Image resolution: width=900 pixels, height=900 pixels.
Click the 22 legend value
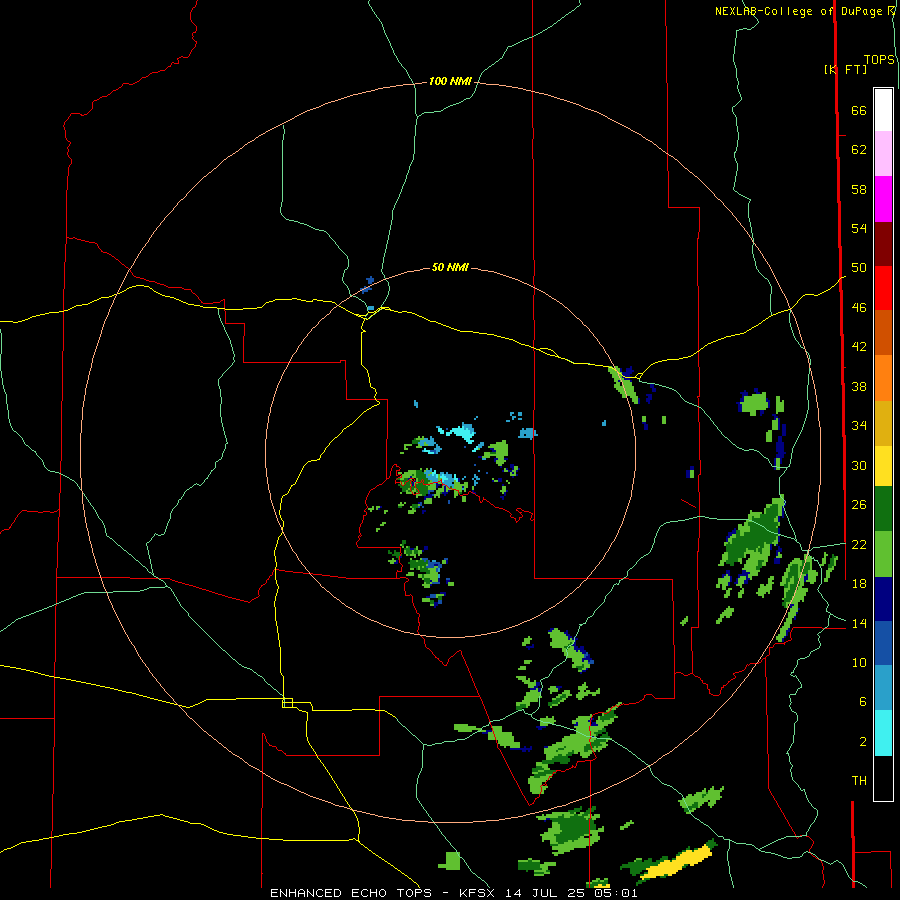[x=859, y=544]
